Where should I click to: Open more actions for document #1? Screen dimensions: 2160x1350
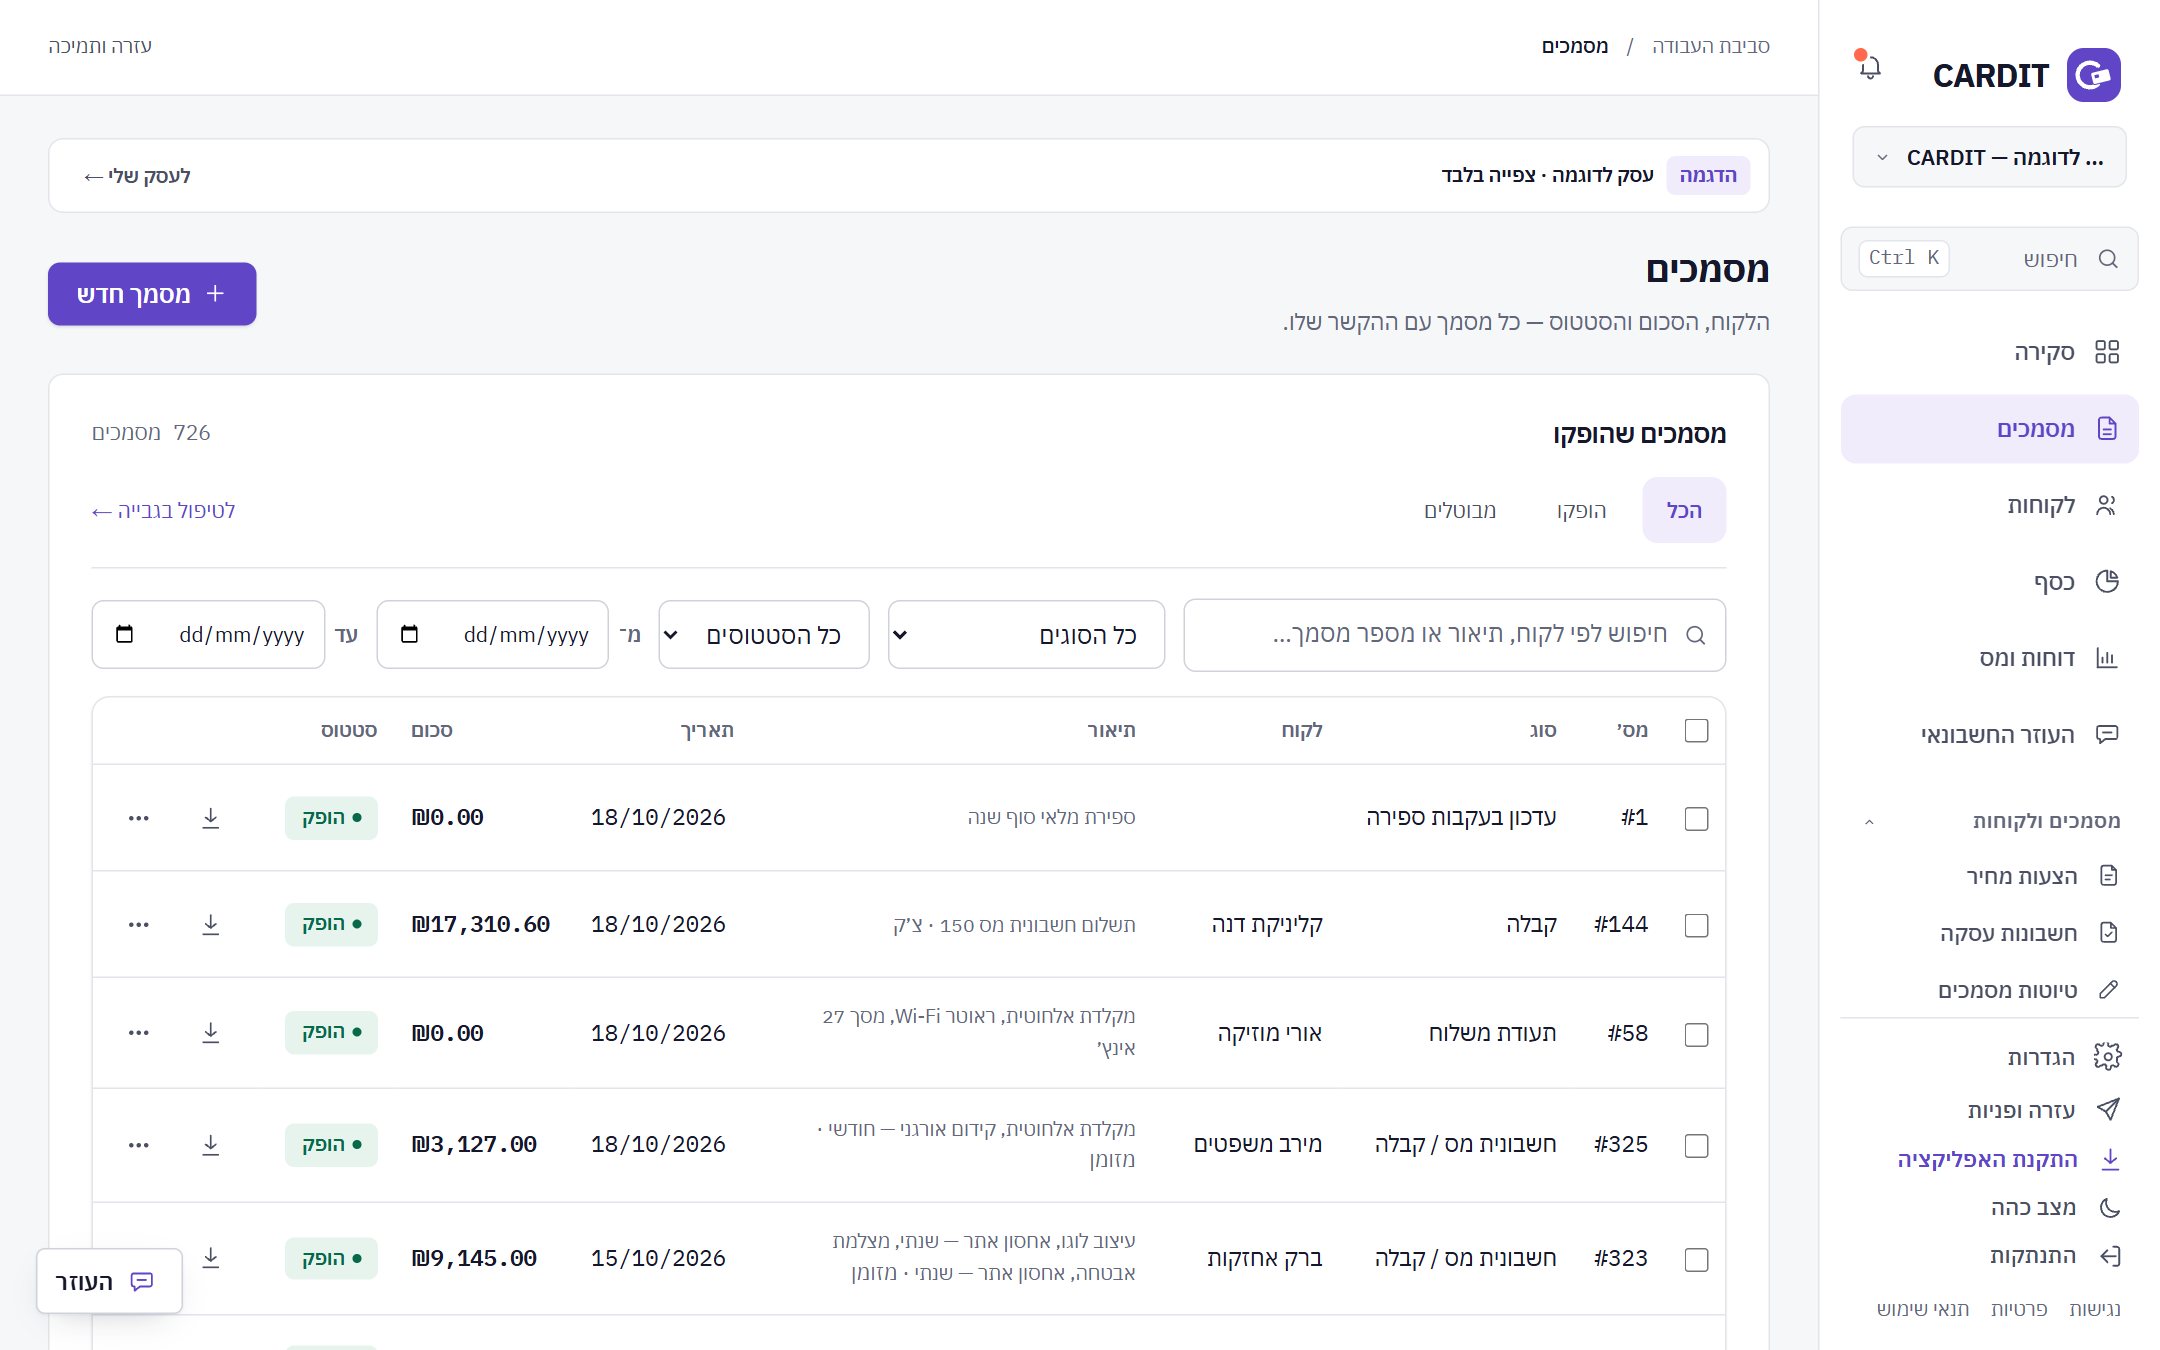139,818
